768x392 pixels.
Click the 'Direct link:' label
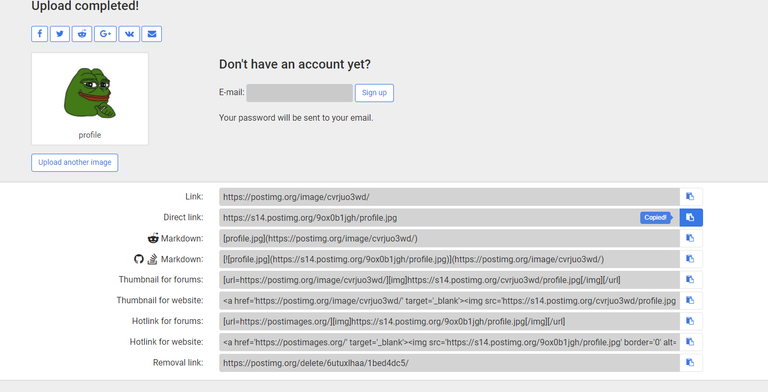(183, 217)
